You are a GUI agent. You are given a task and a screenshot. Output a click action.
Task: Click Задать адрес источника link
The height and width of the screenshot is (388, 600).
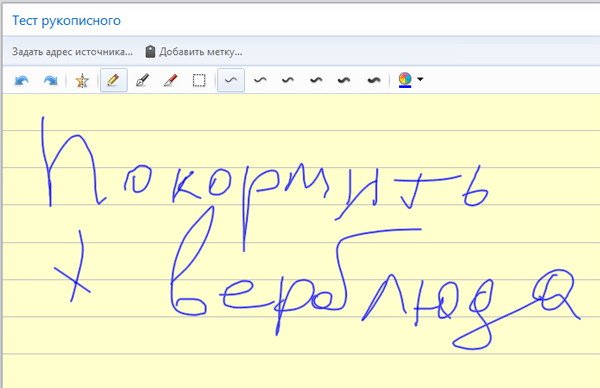tap(72, 52)
